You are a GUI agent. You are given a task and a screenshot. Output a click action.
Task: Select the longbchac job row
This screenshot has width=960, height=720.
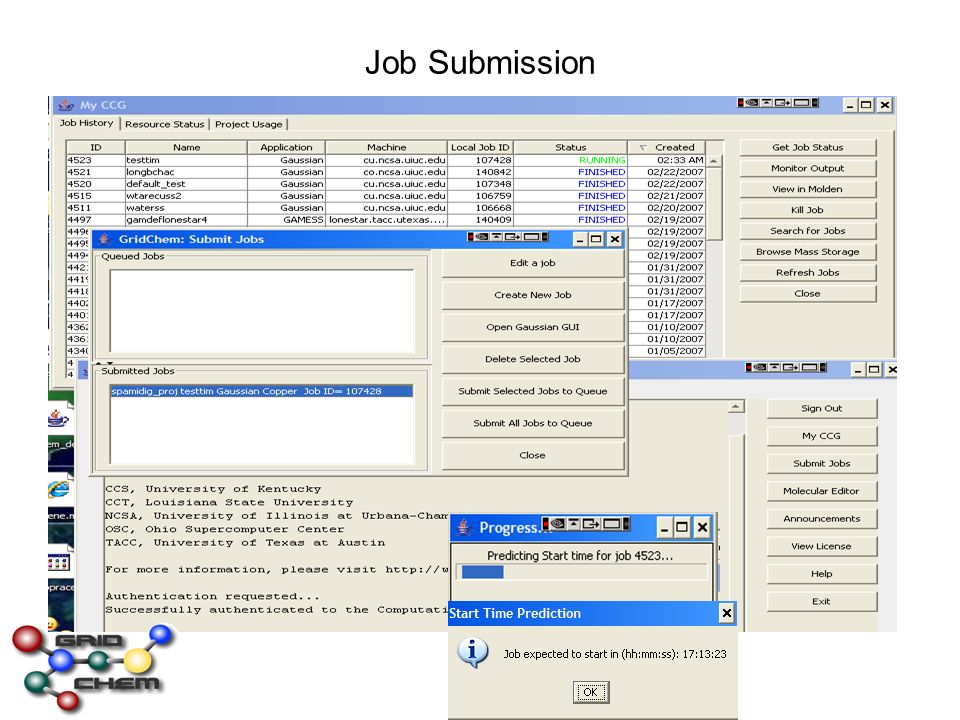(x=386, y=172)
